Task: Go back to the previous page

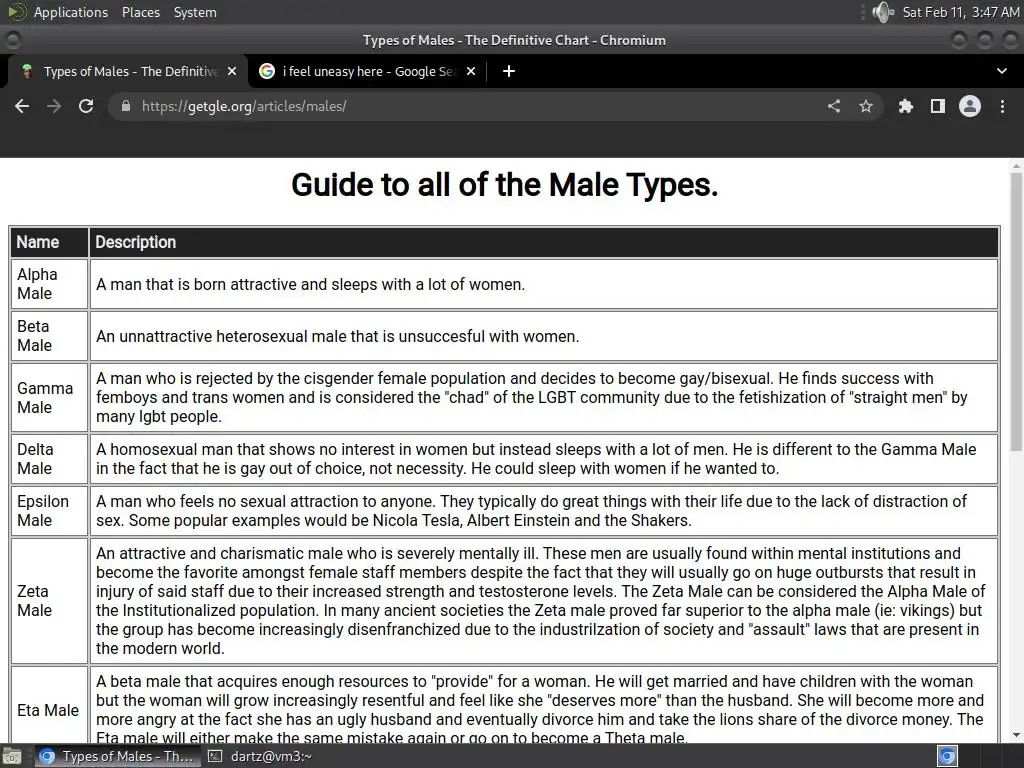Action: tap(22, 106)
